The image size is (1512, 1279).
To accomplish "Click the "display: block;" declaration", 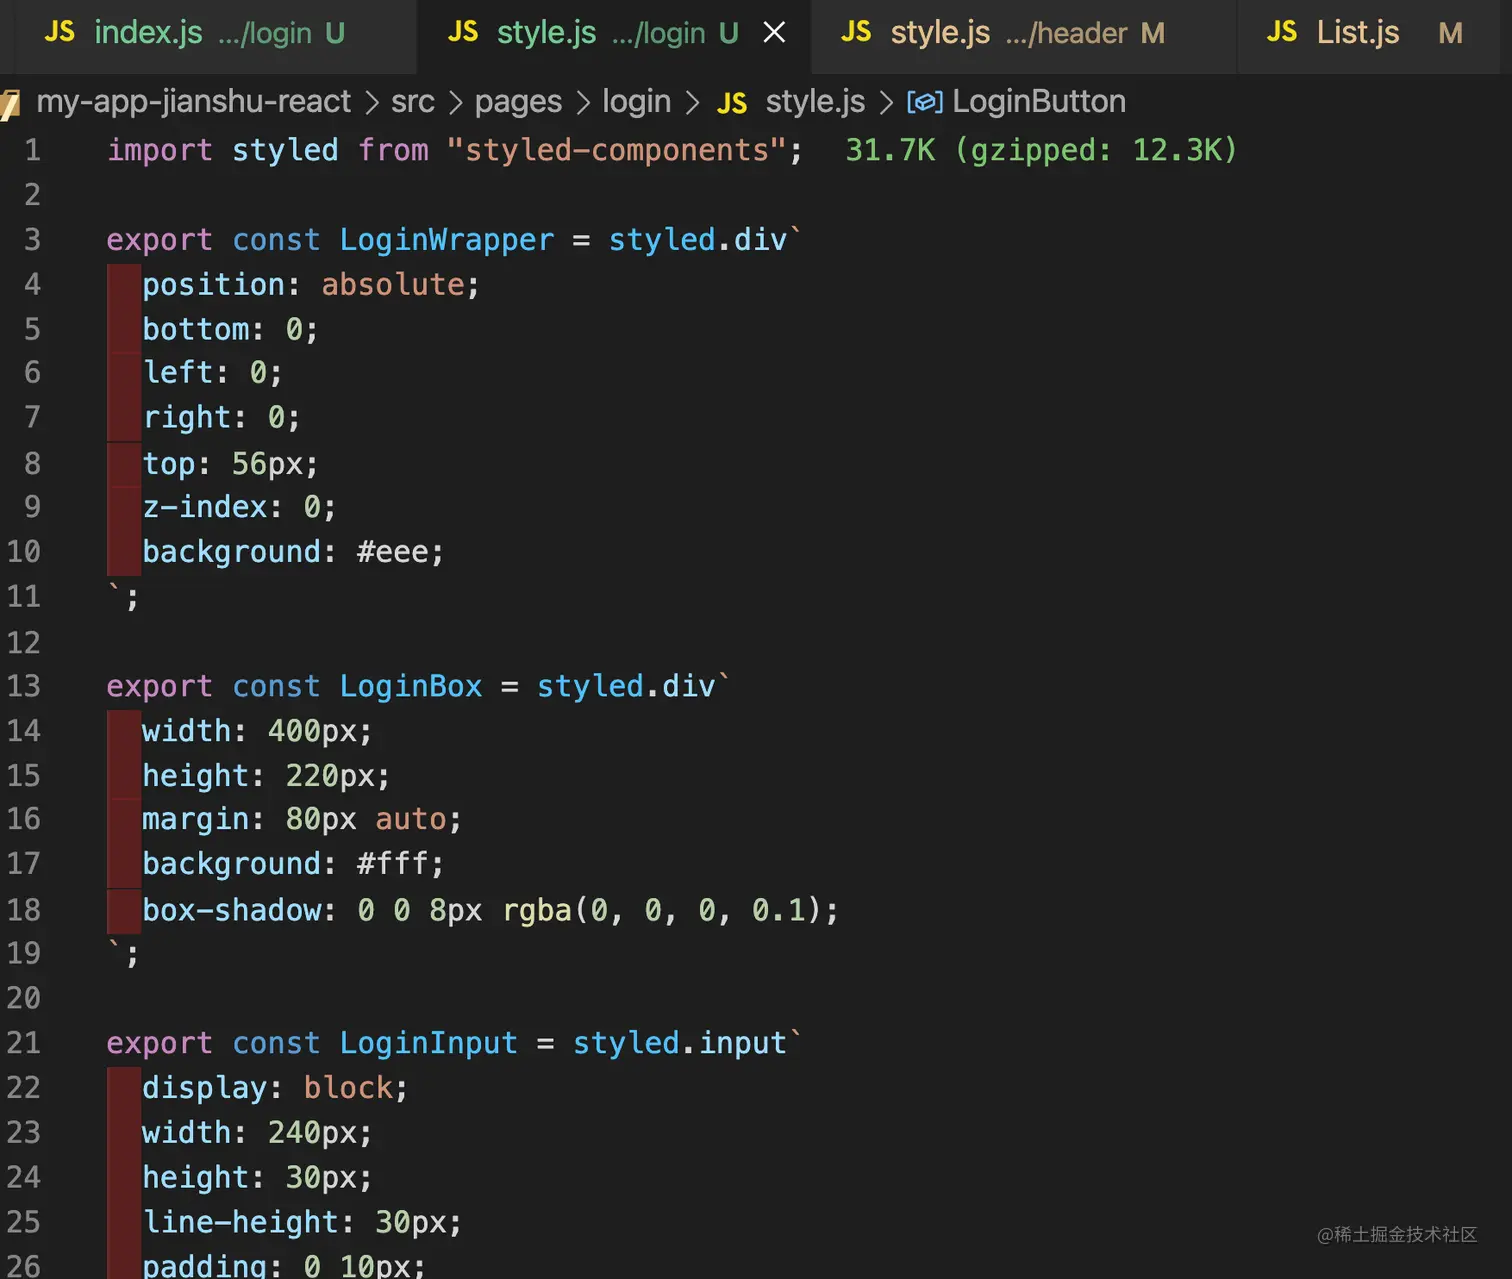I will (x=275, y=1088).
